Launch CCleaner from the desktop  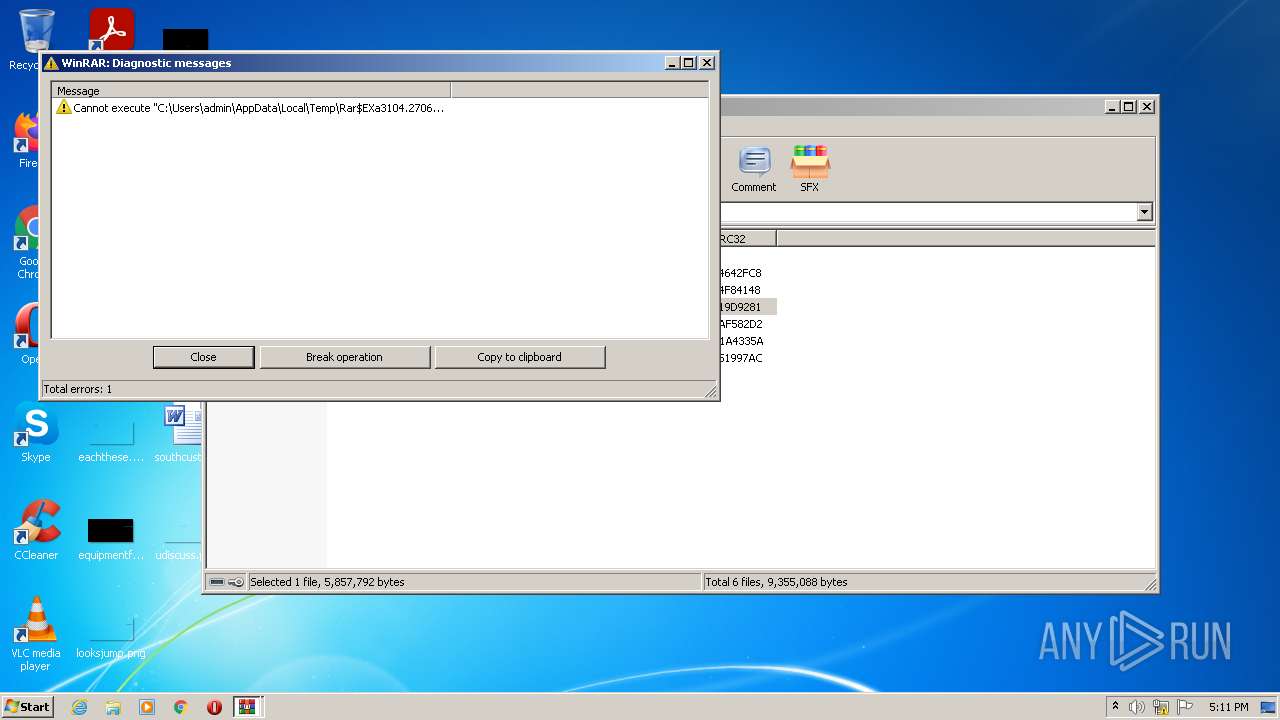pos(36,531)
